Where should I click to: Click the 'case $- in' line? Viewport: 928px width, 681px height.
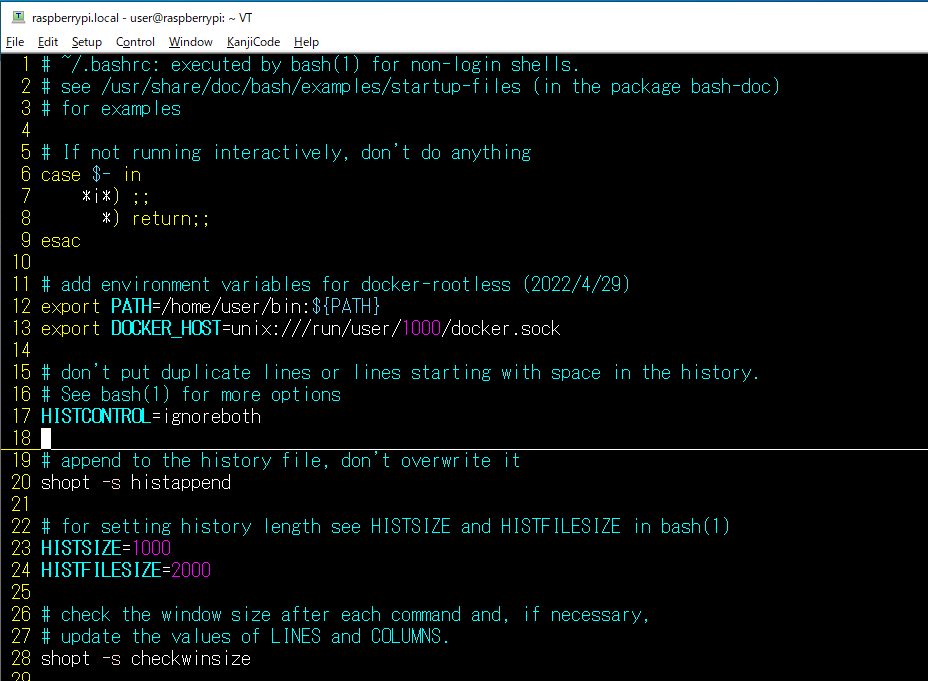(x=91, y=175)
